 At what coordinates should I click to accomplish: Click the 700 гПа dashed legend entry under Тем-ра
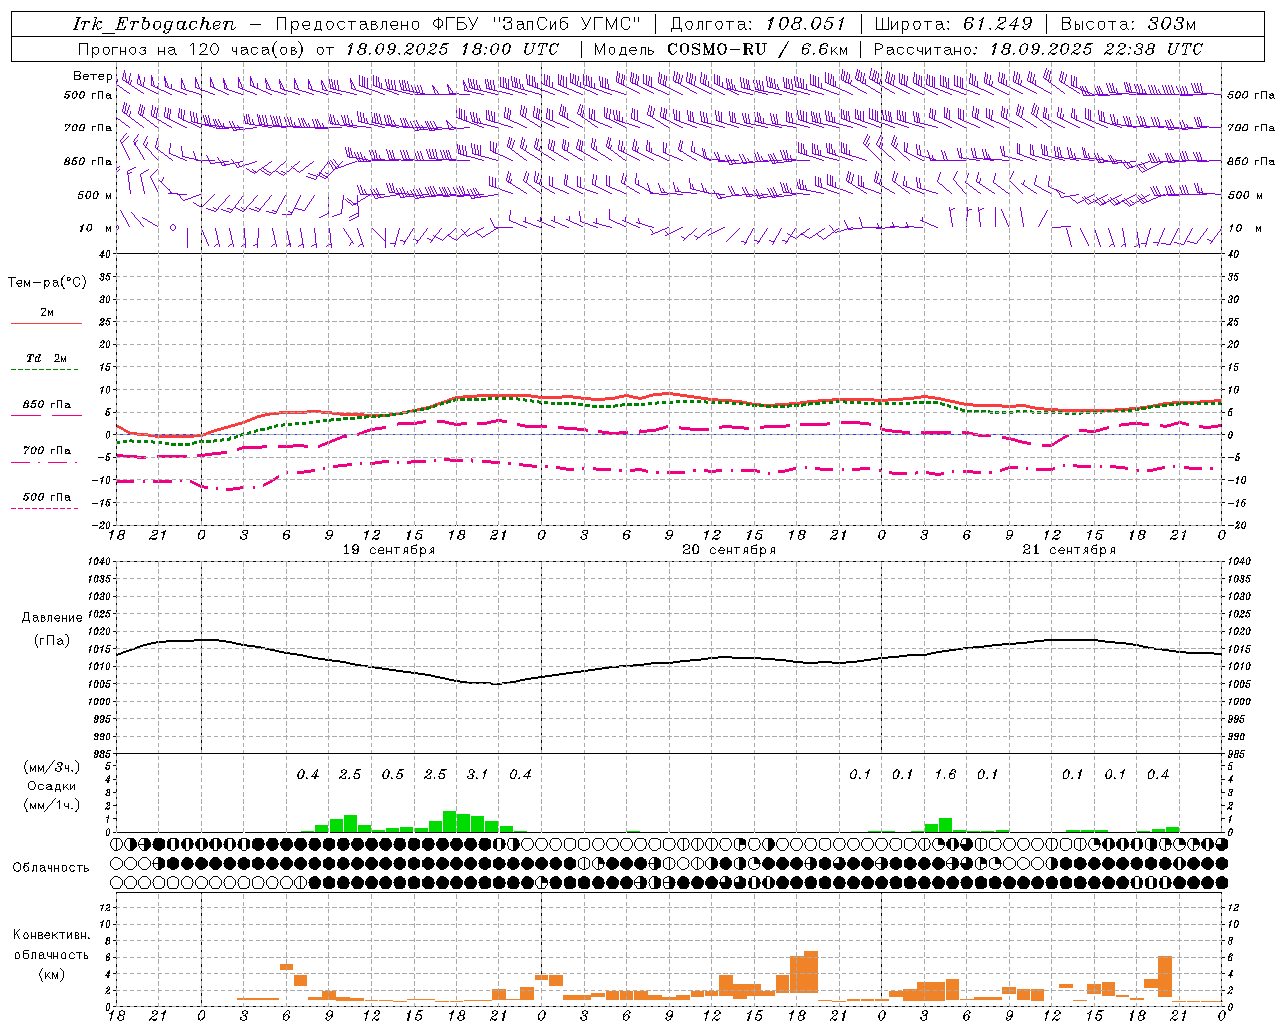[x=46, y=455]
